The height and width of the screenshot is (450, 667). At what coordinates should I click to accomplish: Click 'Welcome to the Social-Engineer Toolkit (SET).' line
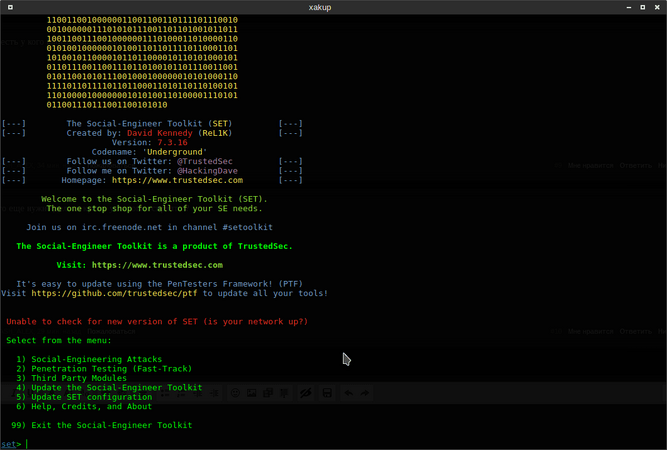[154, 199]
